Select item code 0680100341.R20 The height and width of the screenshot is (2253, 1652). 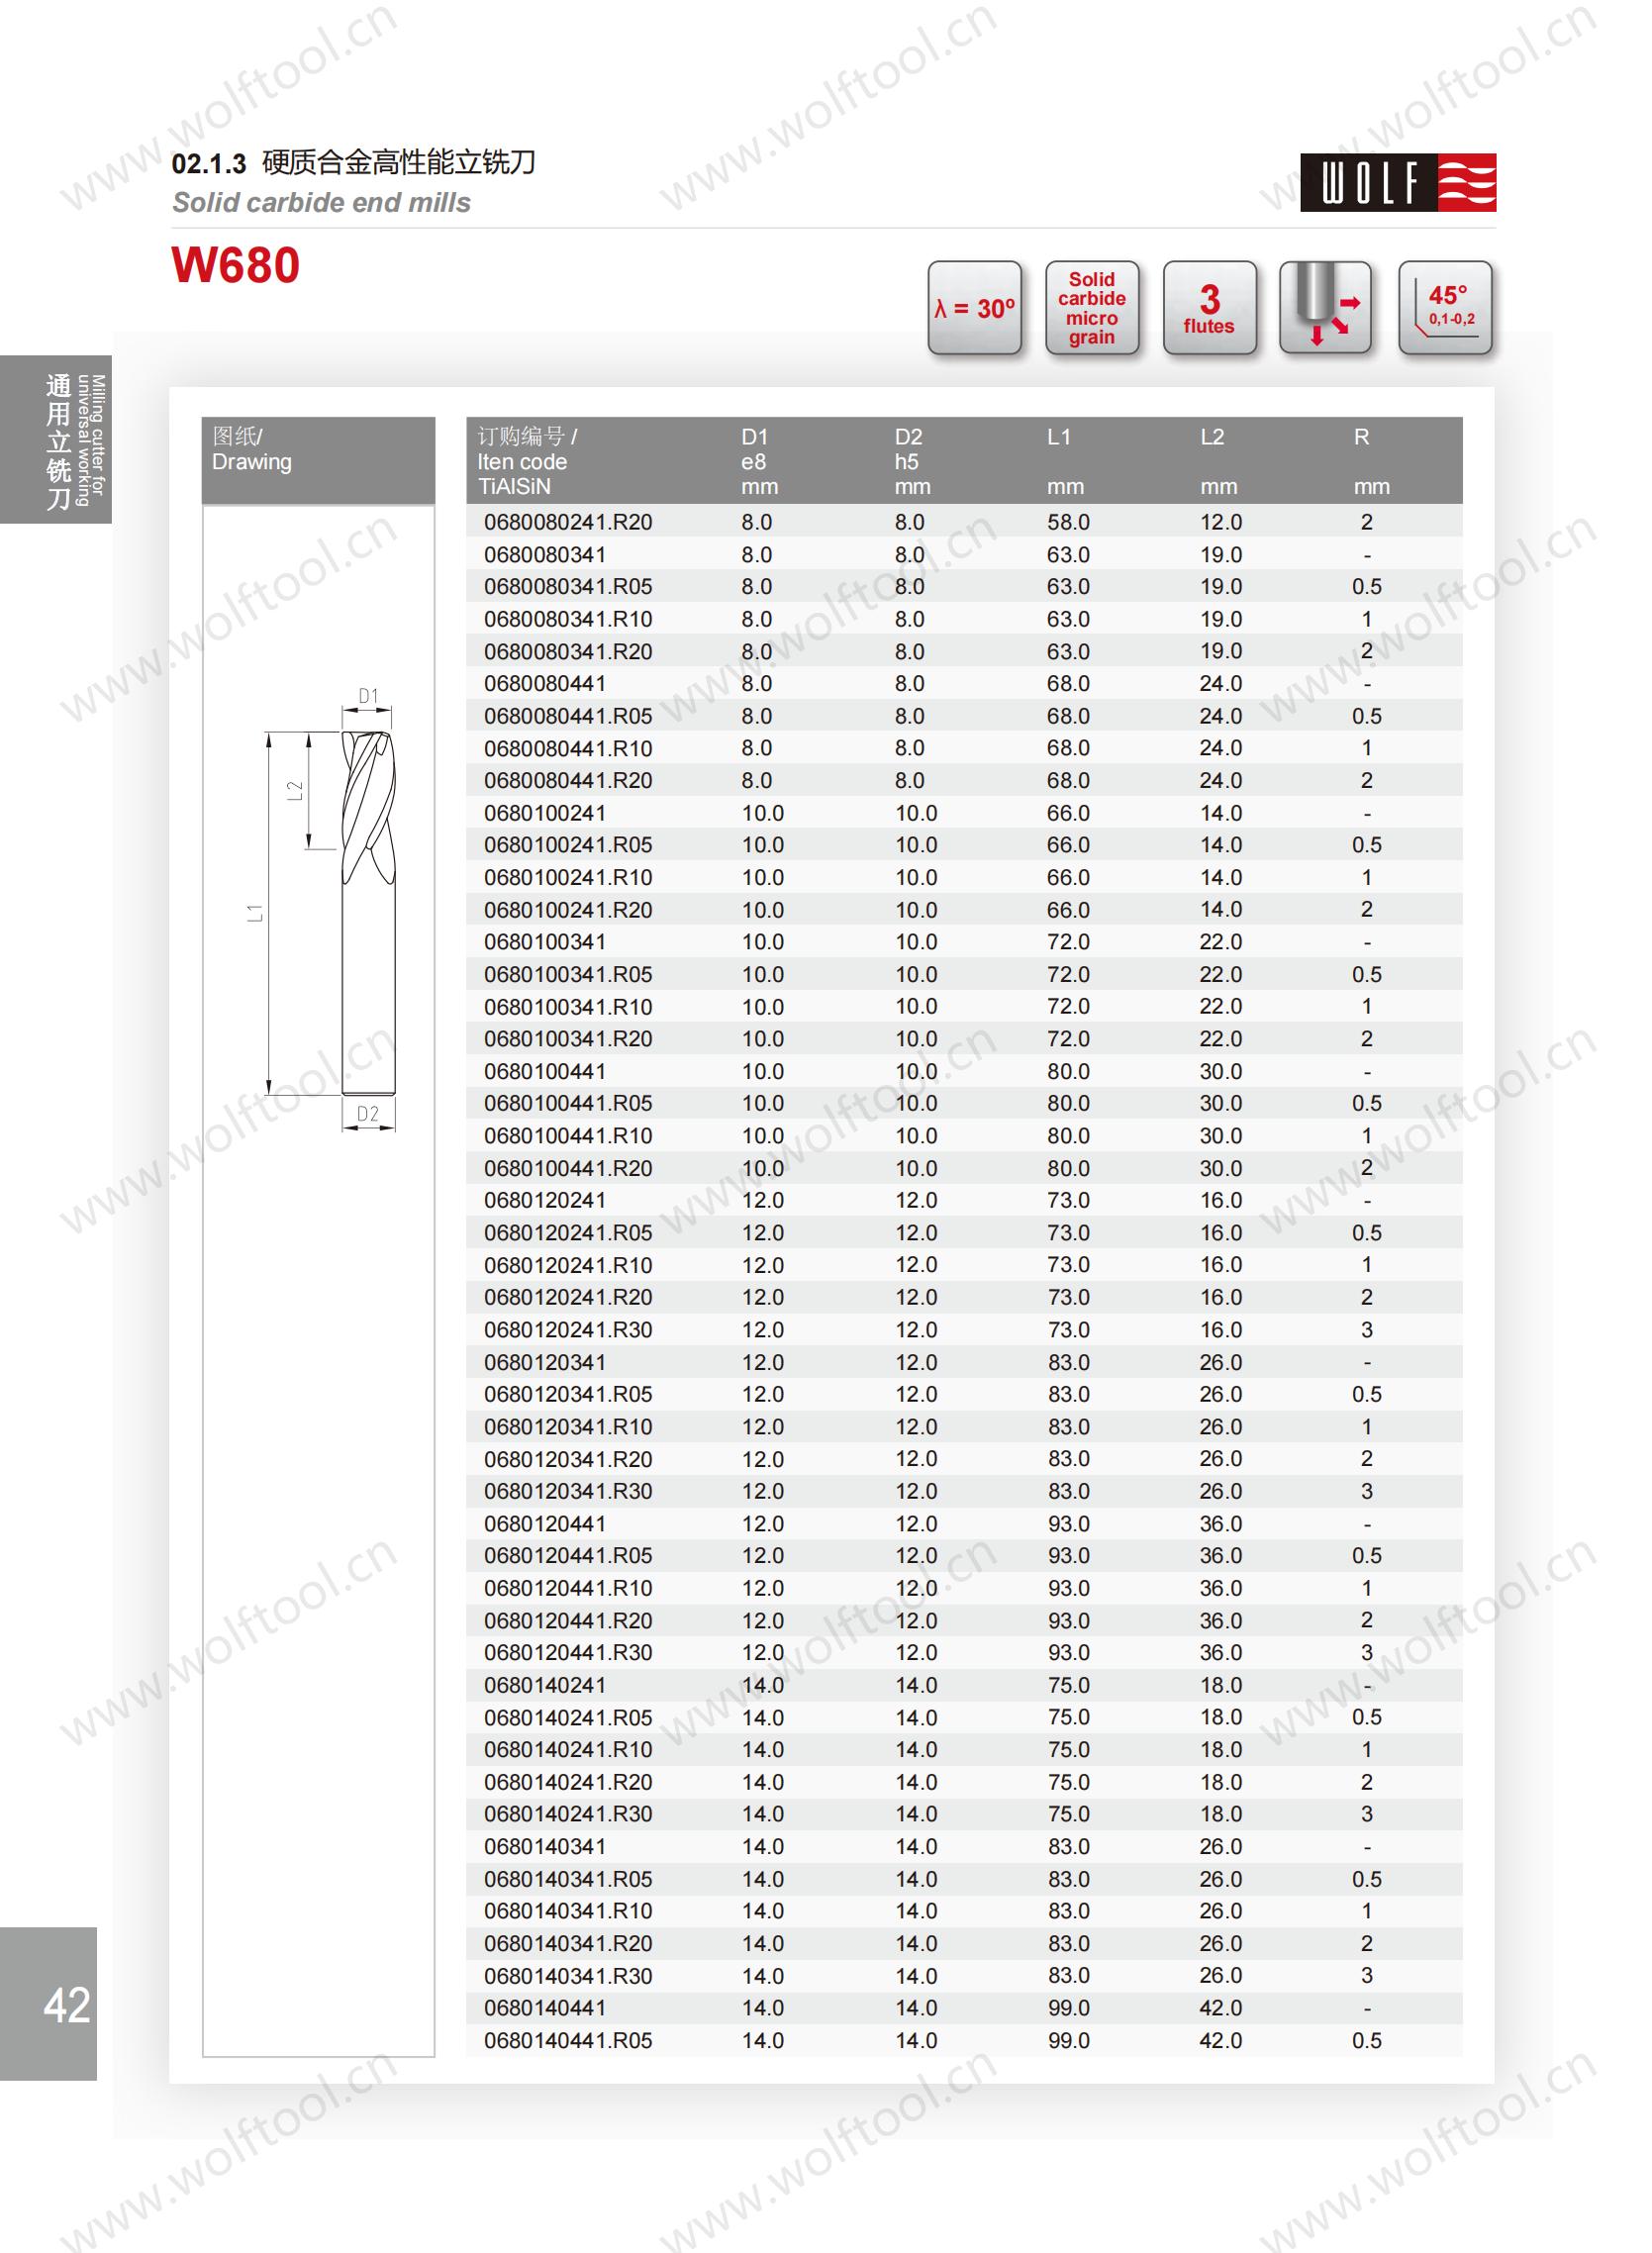pyautogui.click(x=567, y=1039)
